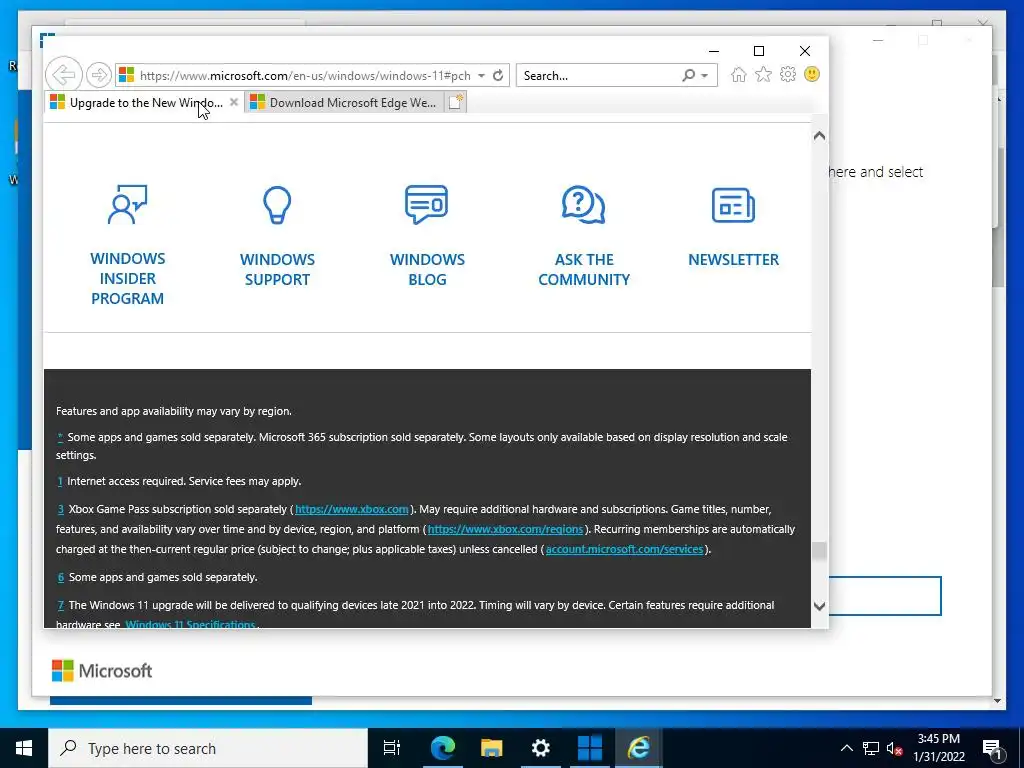Refresh the page with the reload icon
This screenshot has width=1024, height=768.
point(498,75)
